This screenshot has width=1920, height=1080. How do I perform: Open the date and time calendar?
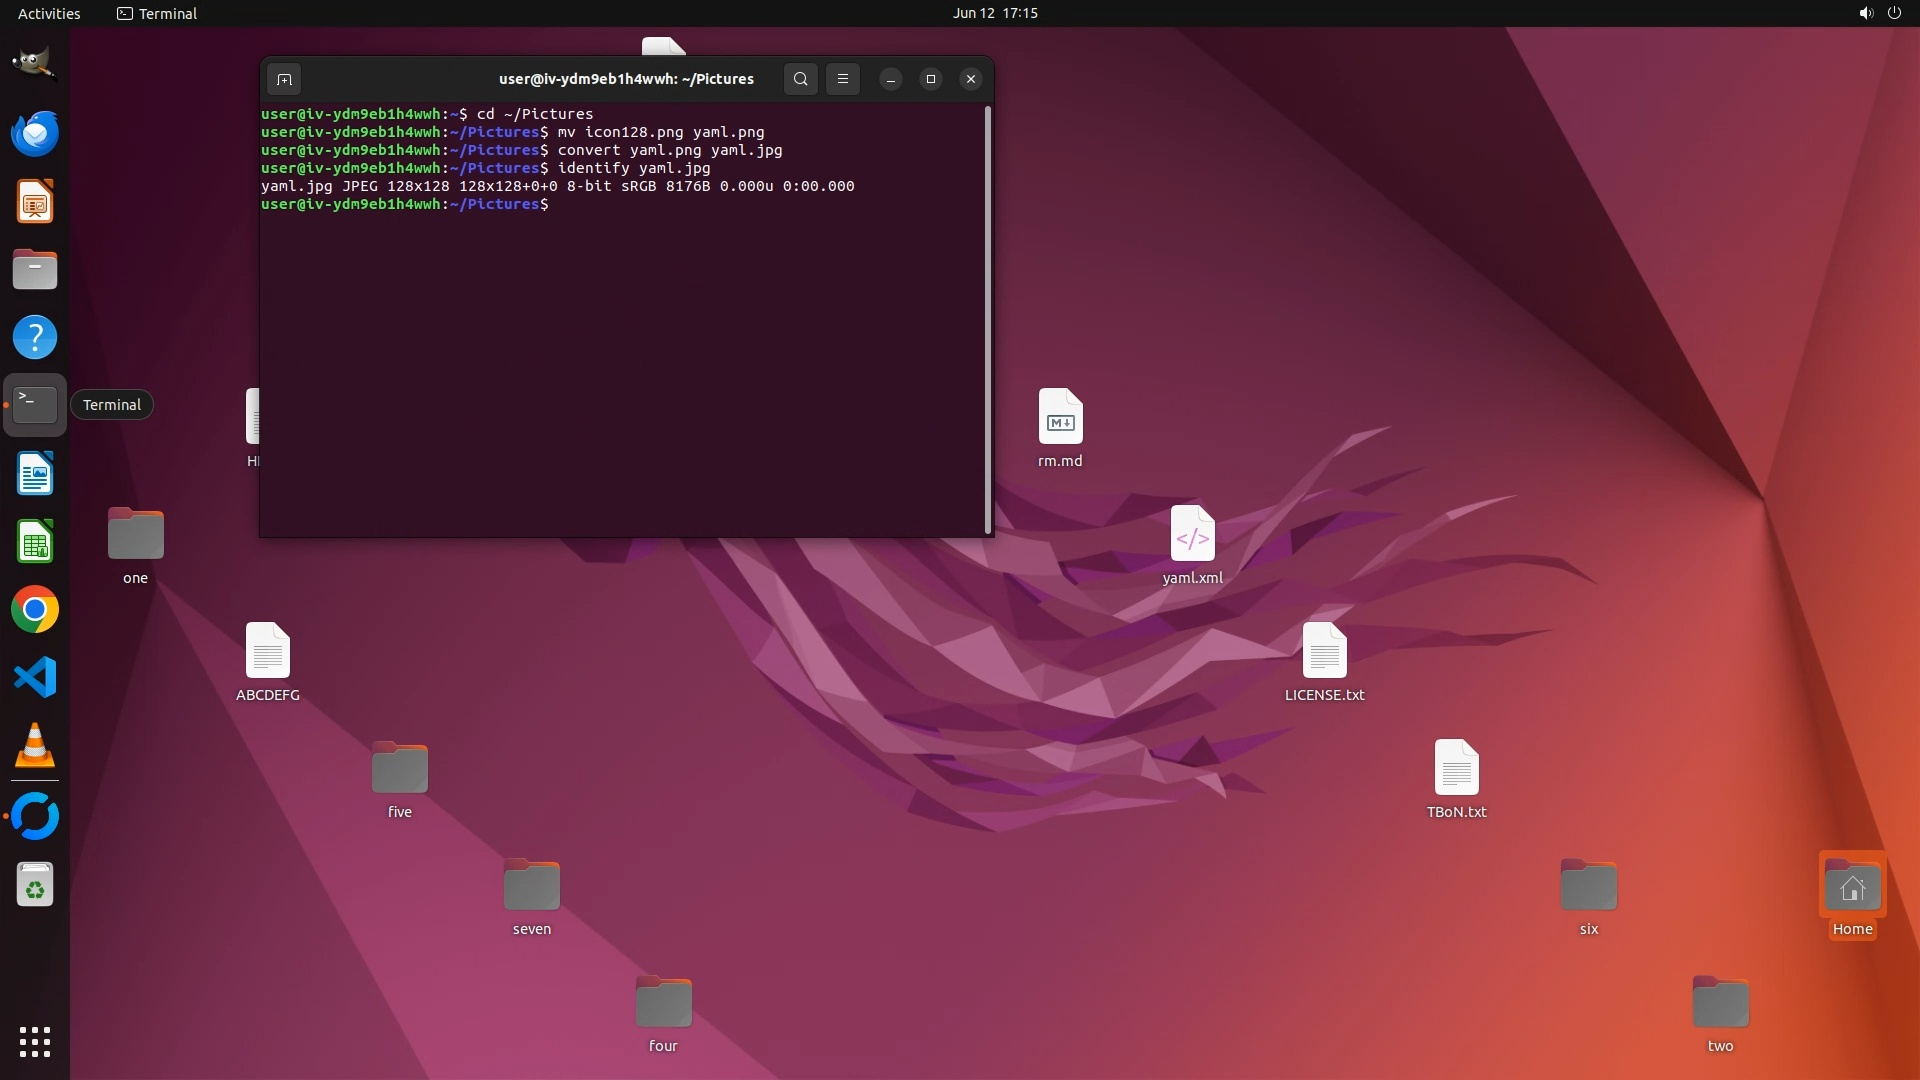click(994, 13)
